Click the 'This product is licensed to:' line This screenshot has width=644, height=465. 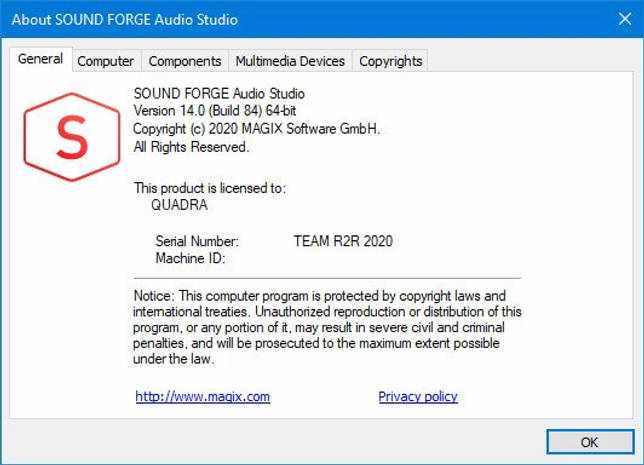tap(209, 188)
